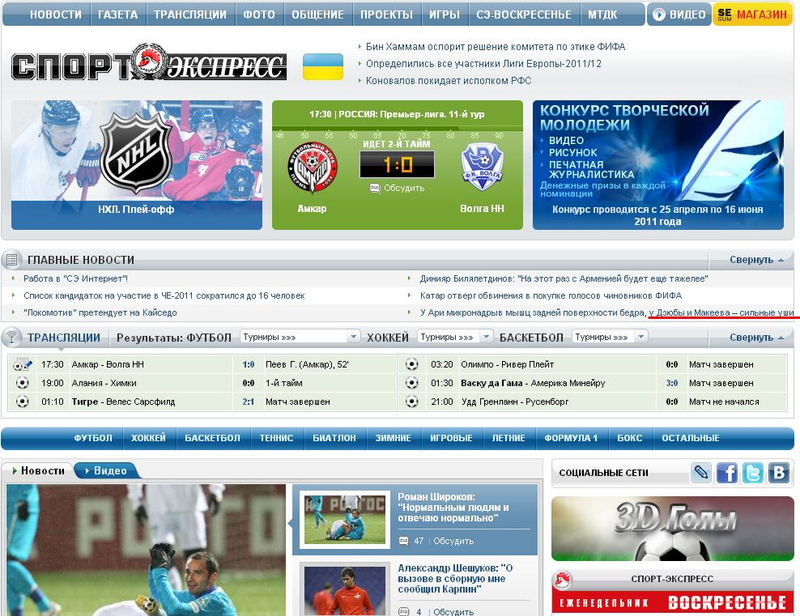Click the 1:0 scoreboard of the live match
Image resolution: width=800 pixels, height=616 pixels.
click(x=397, y=164)
